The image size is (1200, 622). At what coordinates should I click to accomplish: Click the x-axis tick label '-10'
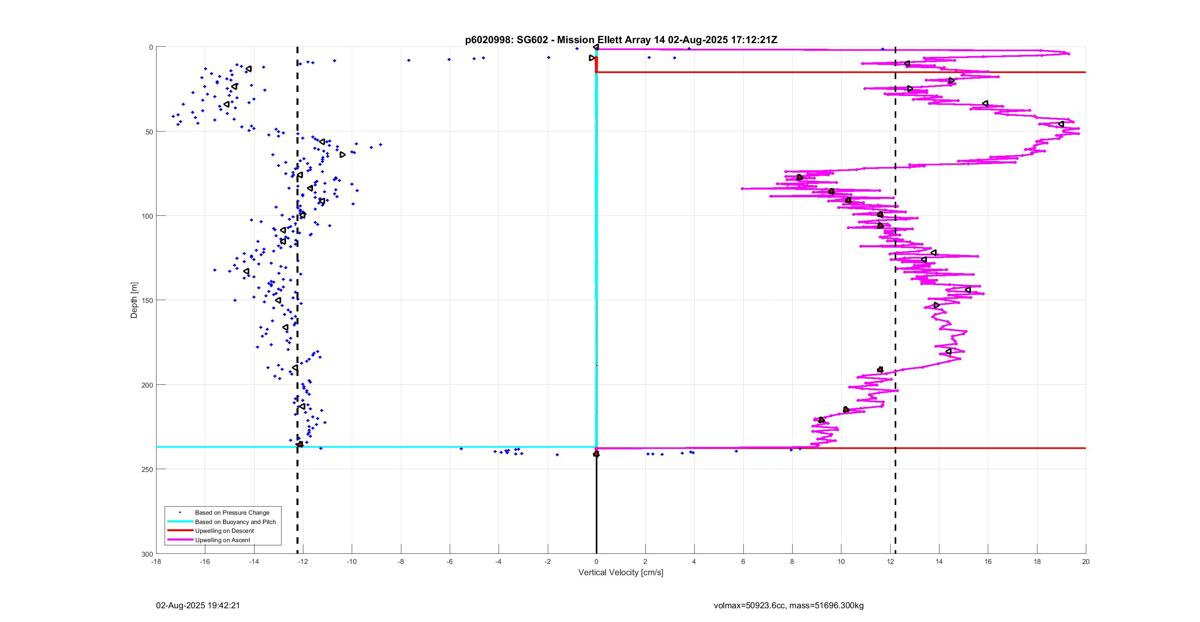(352, 562)
